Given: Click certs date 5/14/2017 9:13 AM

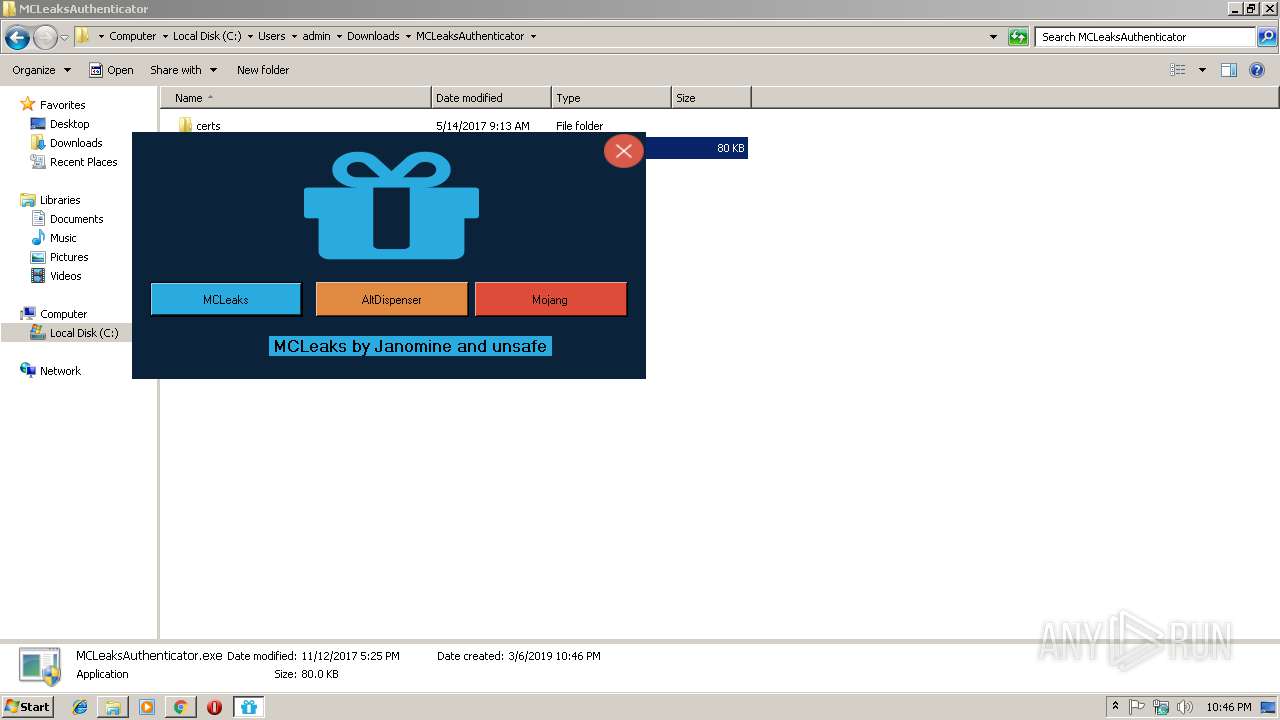Looking at the screenshot, I should pos(483,126).
